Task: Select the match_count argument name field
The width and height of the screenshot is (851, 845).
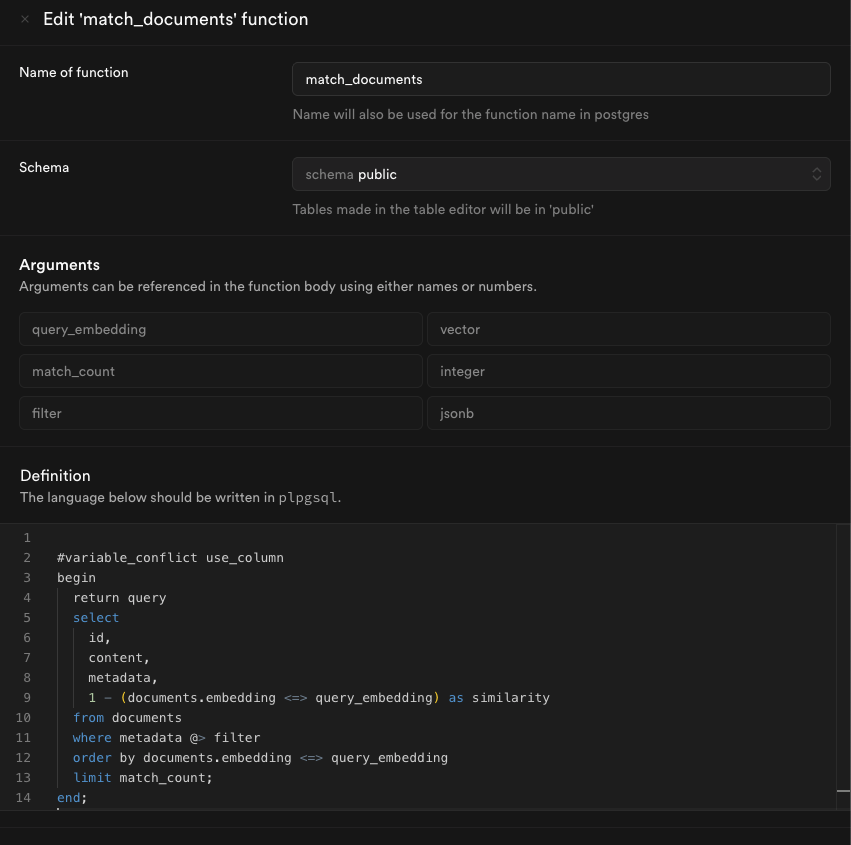Action: click(220, 371)
